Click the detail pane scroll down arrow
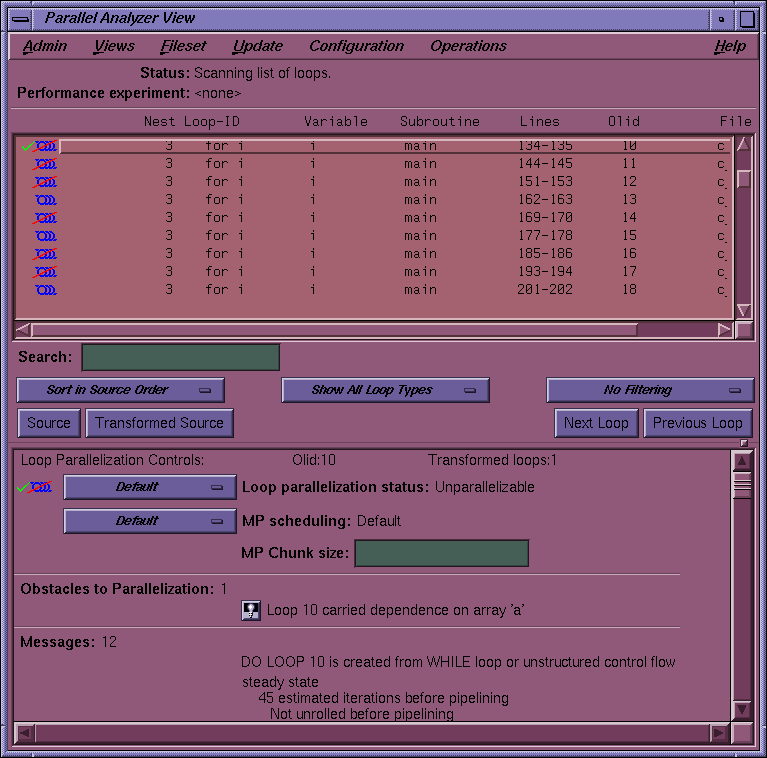This screenshot has height=758, width=767. tap(742, 709)
